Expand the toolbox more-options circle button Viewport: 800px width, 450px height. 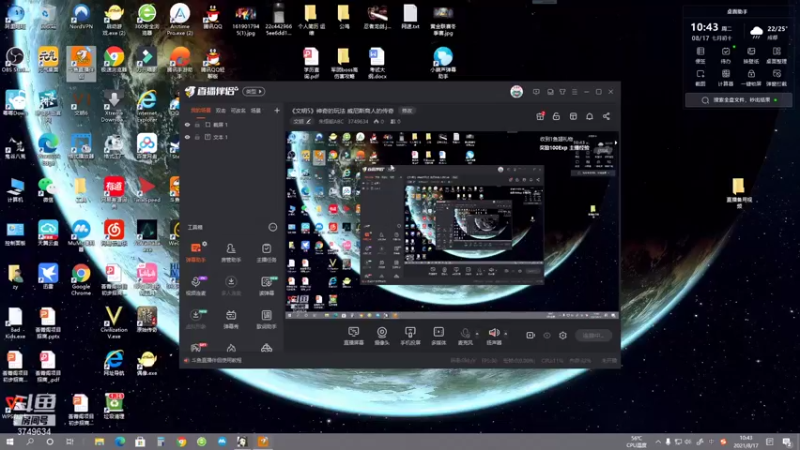click(x=273, y=227)
